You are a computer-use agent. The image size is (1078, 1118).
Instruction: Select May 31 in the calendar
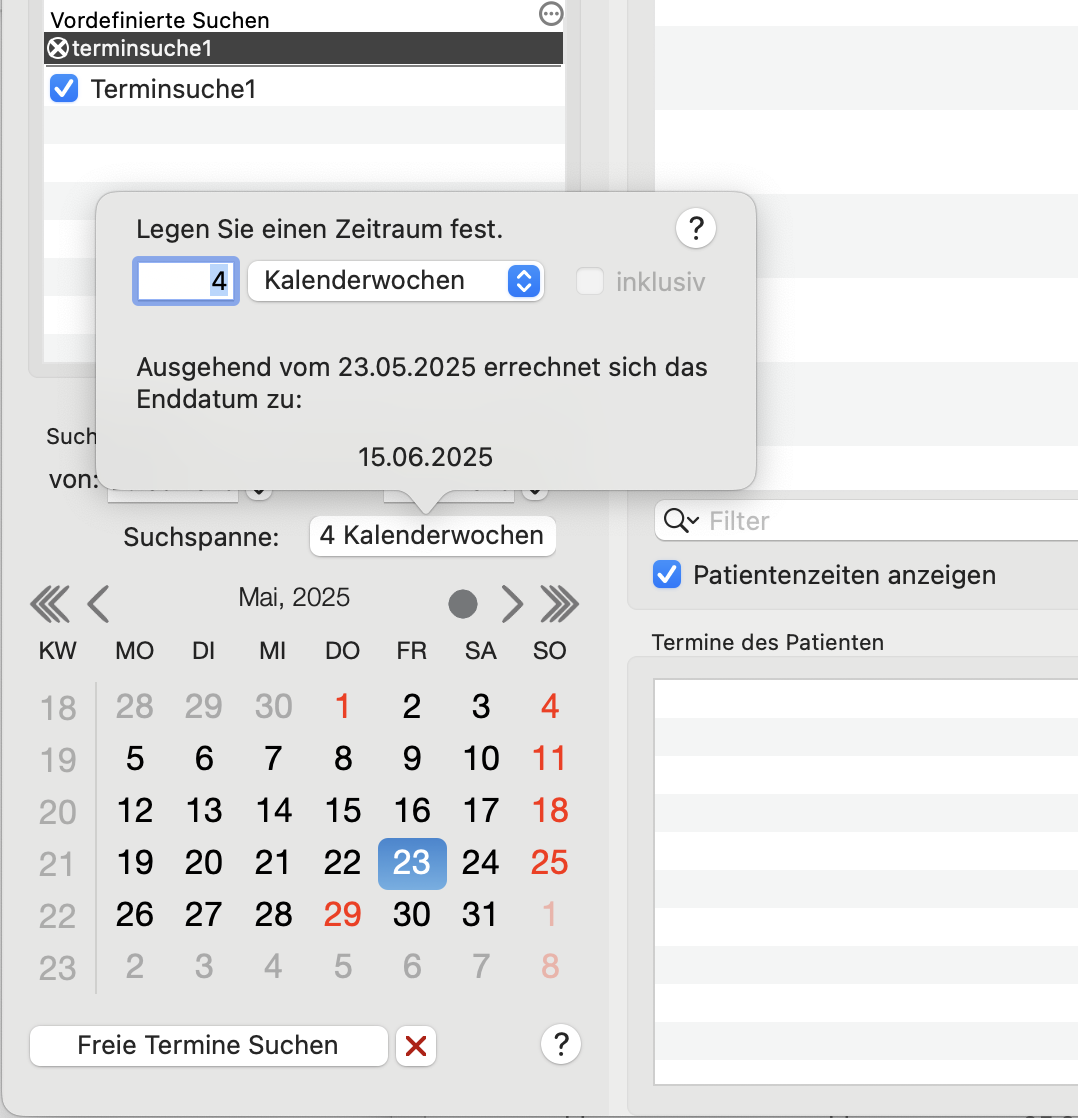point(479,915)
